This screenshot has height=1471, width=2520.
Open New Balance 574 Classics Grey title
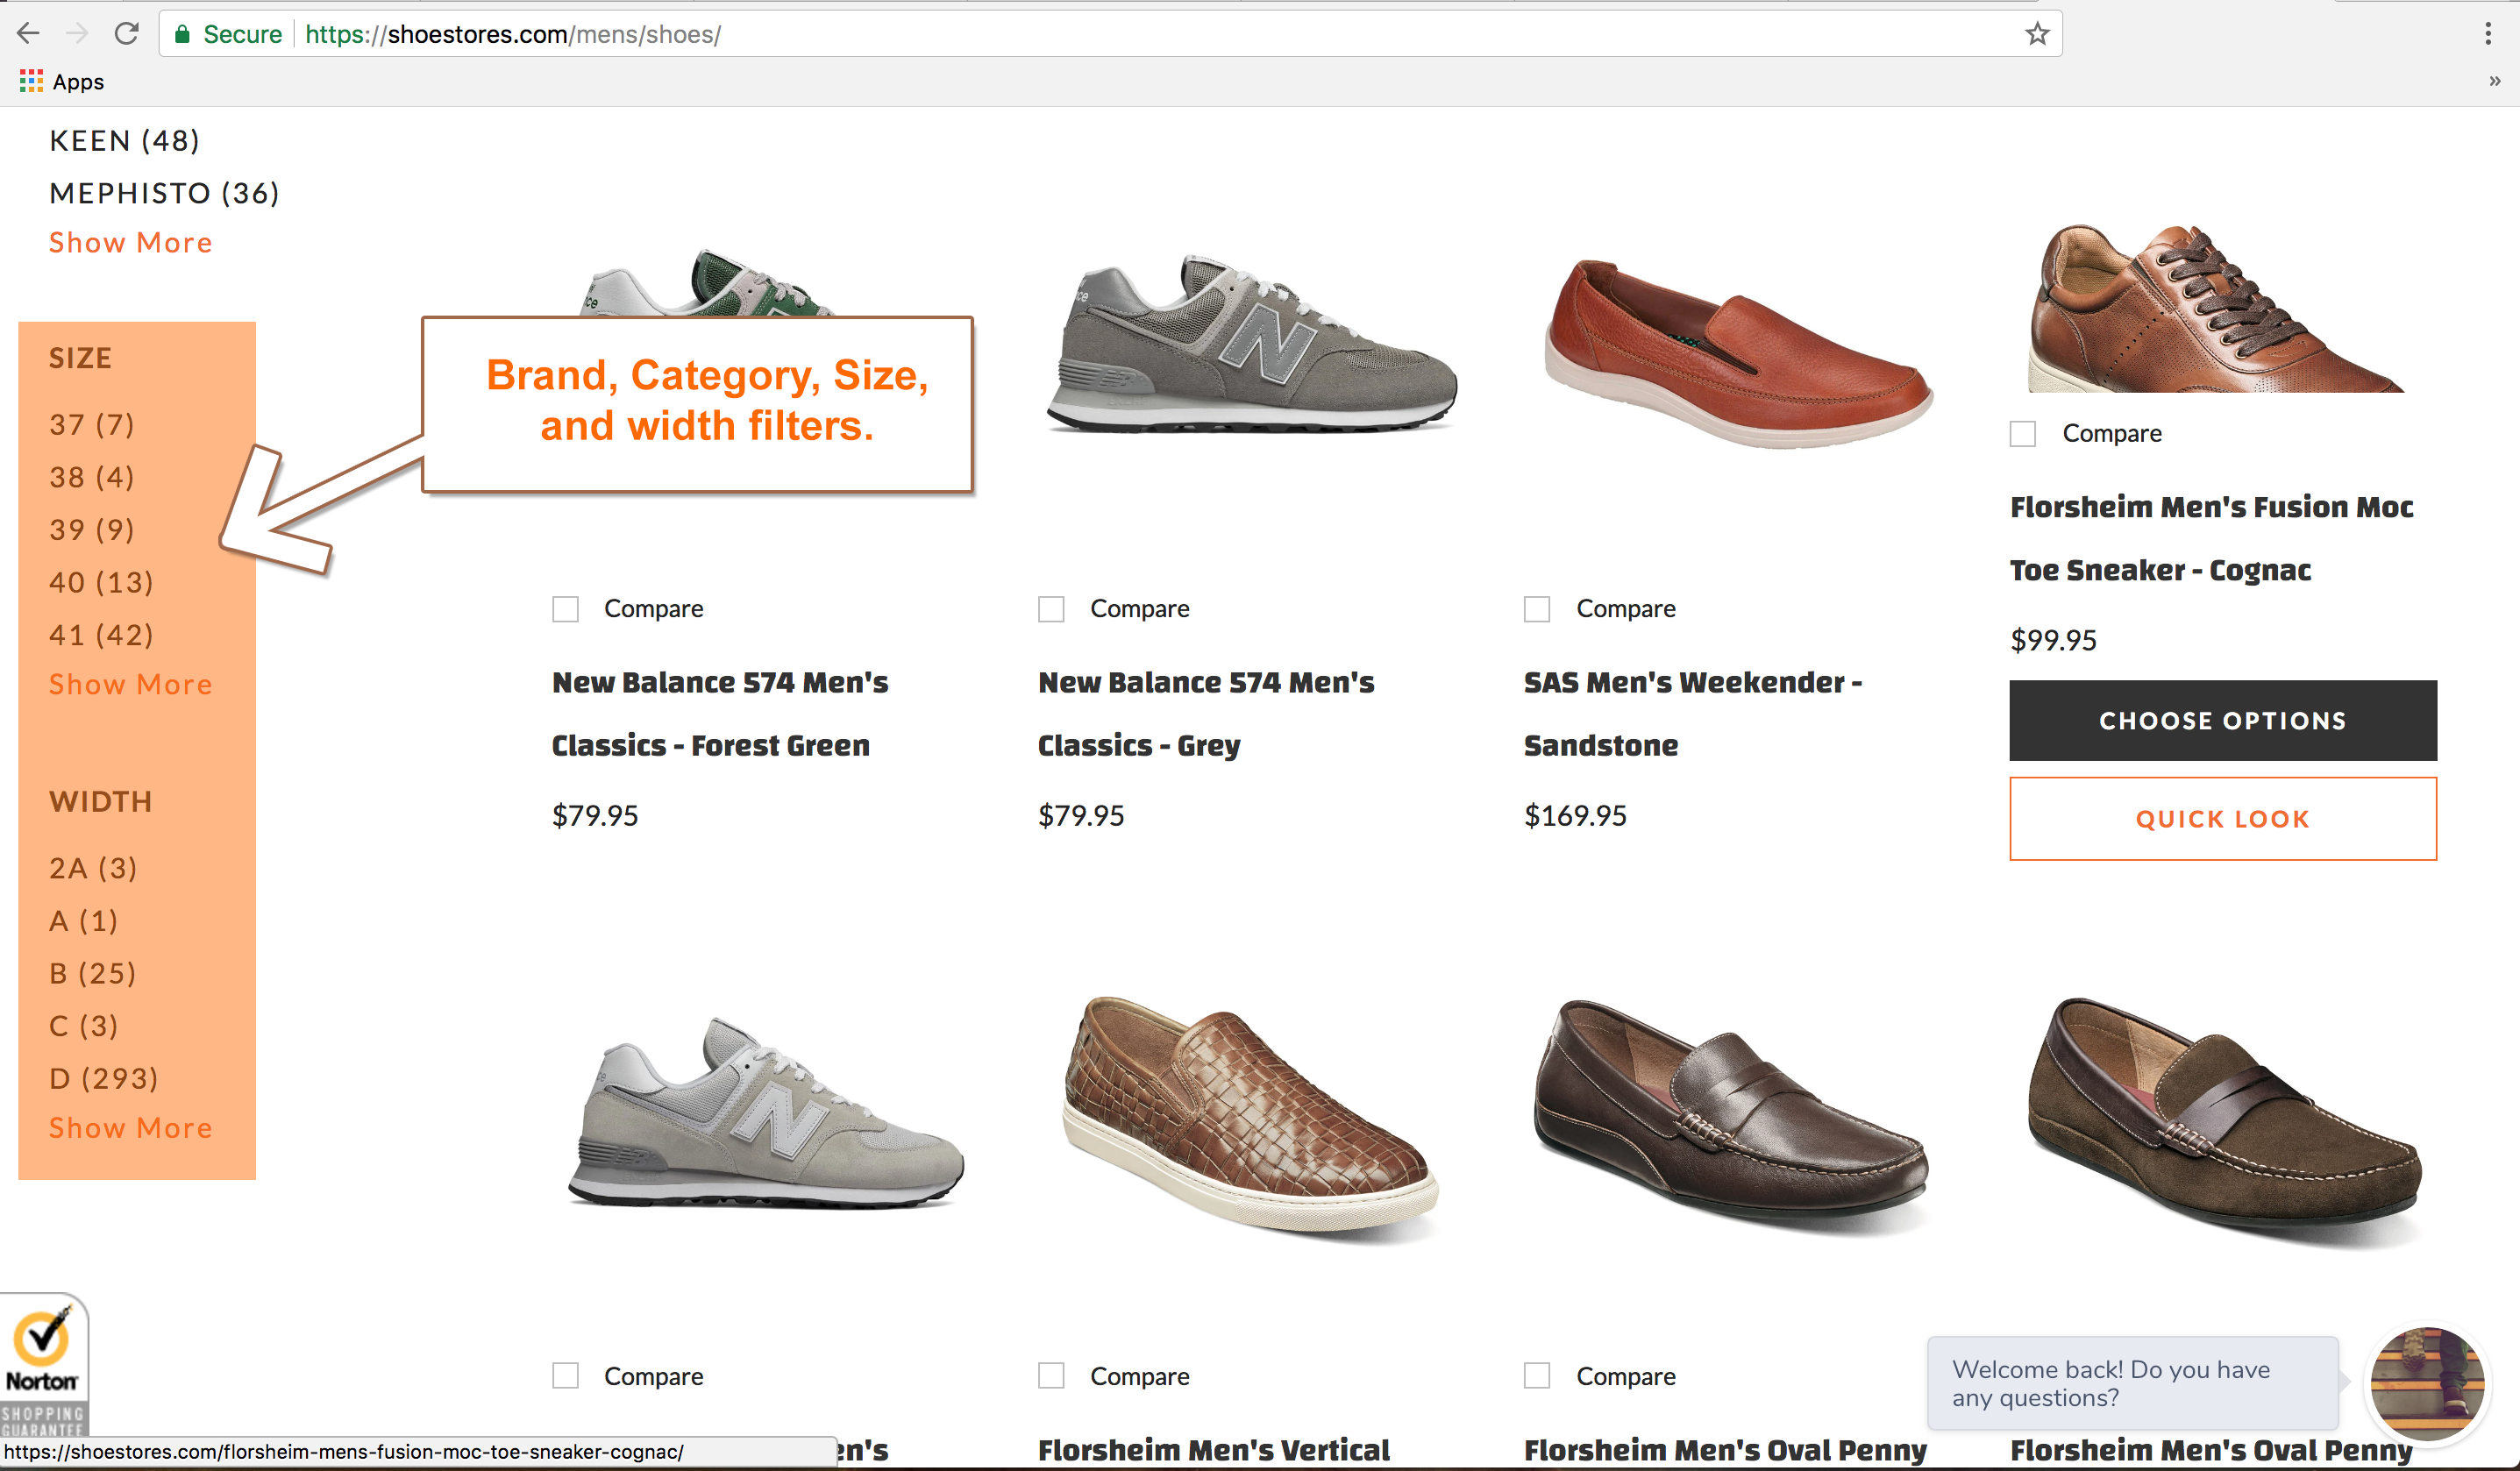(x=1206, y=714)
